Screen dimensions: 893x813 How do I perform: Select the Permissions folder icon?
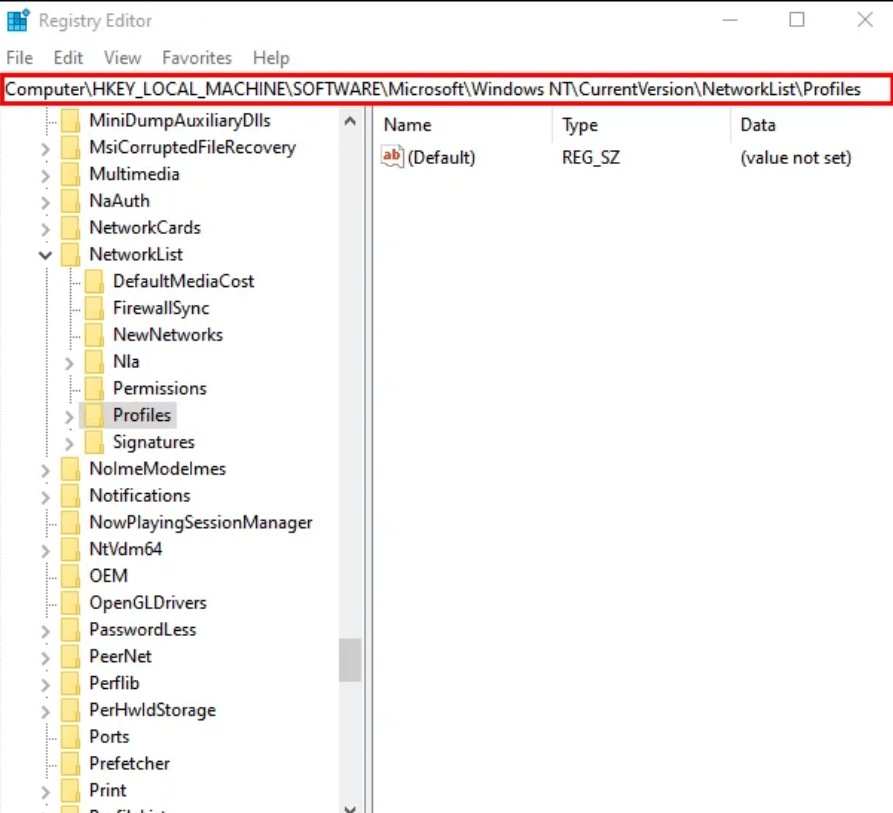[x=94, y=389]
